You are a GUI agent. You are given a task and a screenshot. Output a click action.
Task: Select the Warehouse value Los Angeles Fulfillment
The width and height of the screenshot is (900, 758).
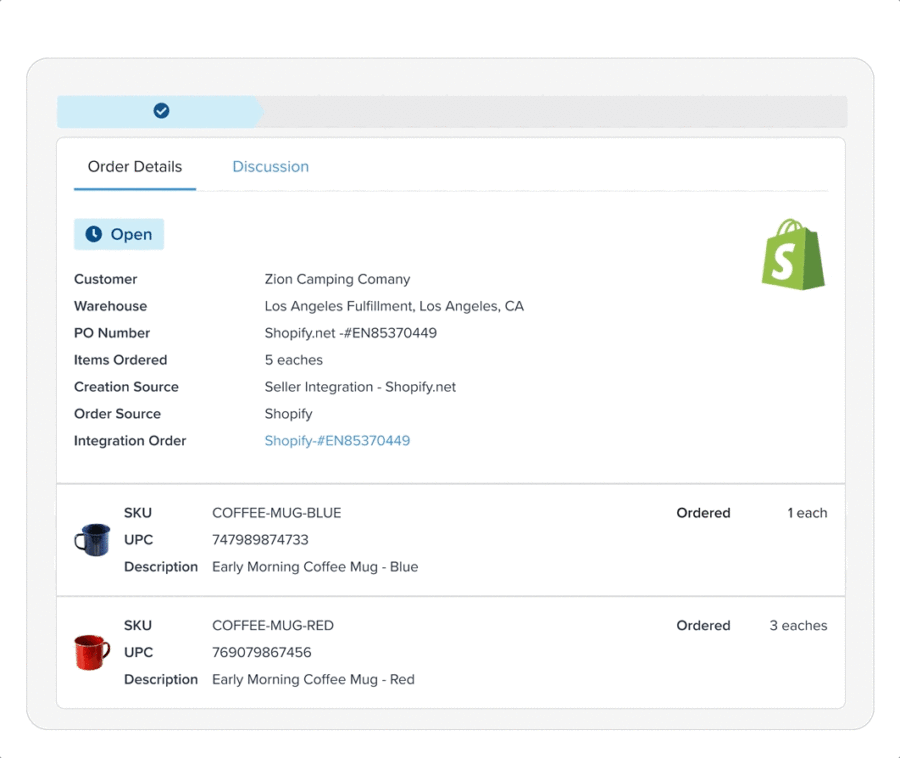(x=392, y=305)
